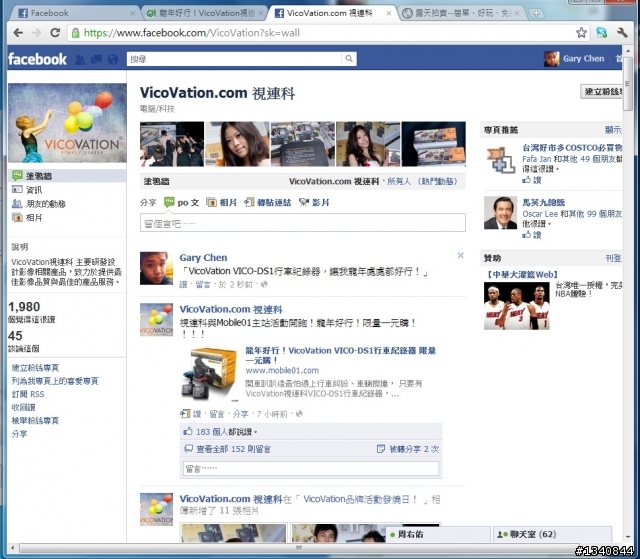This screenshot has width=640, height=559.
Task: Select po 文 share option
Action: 182,202
